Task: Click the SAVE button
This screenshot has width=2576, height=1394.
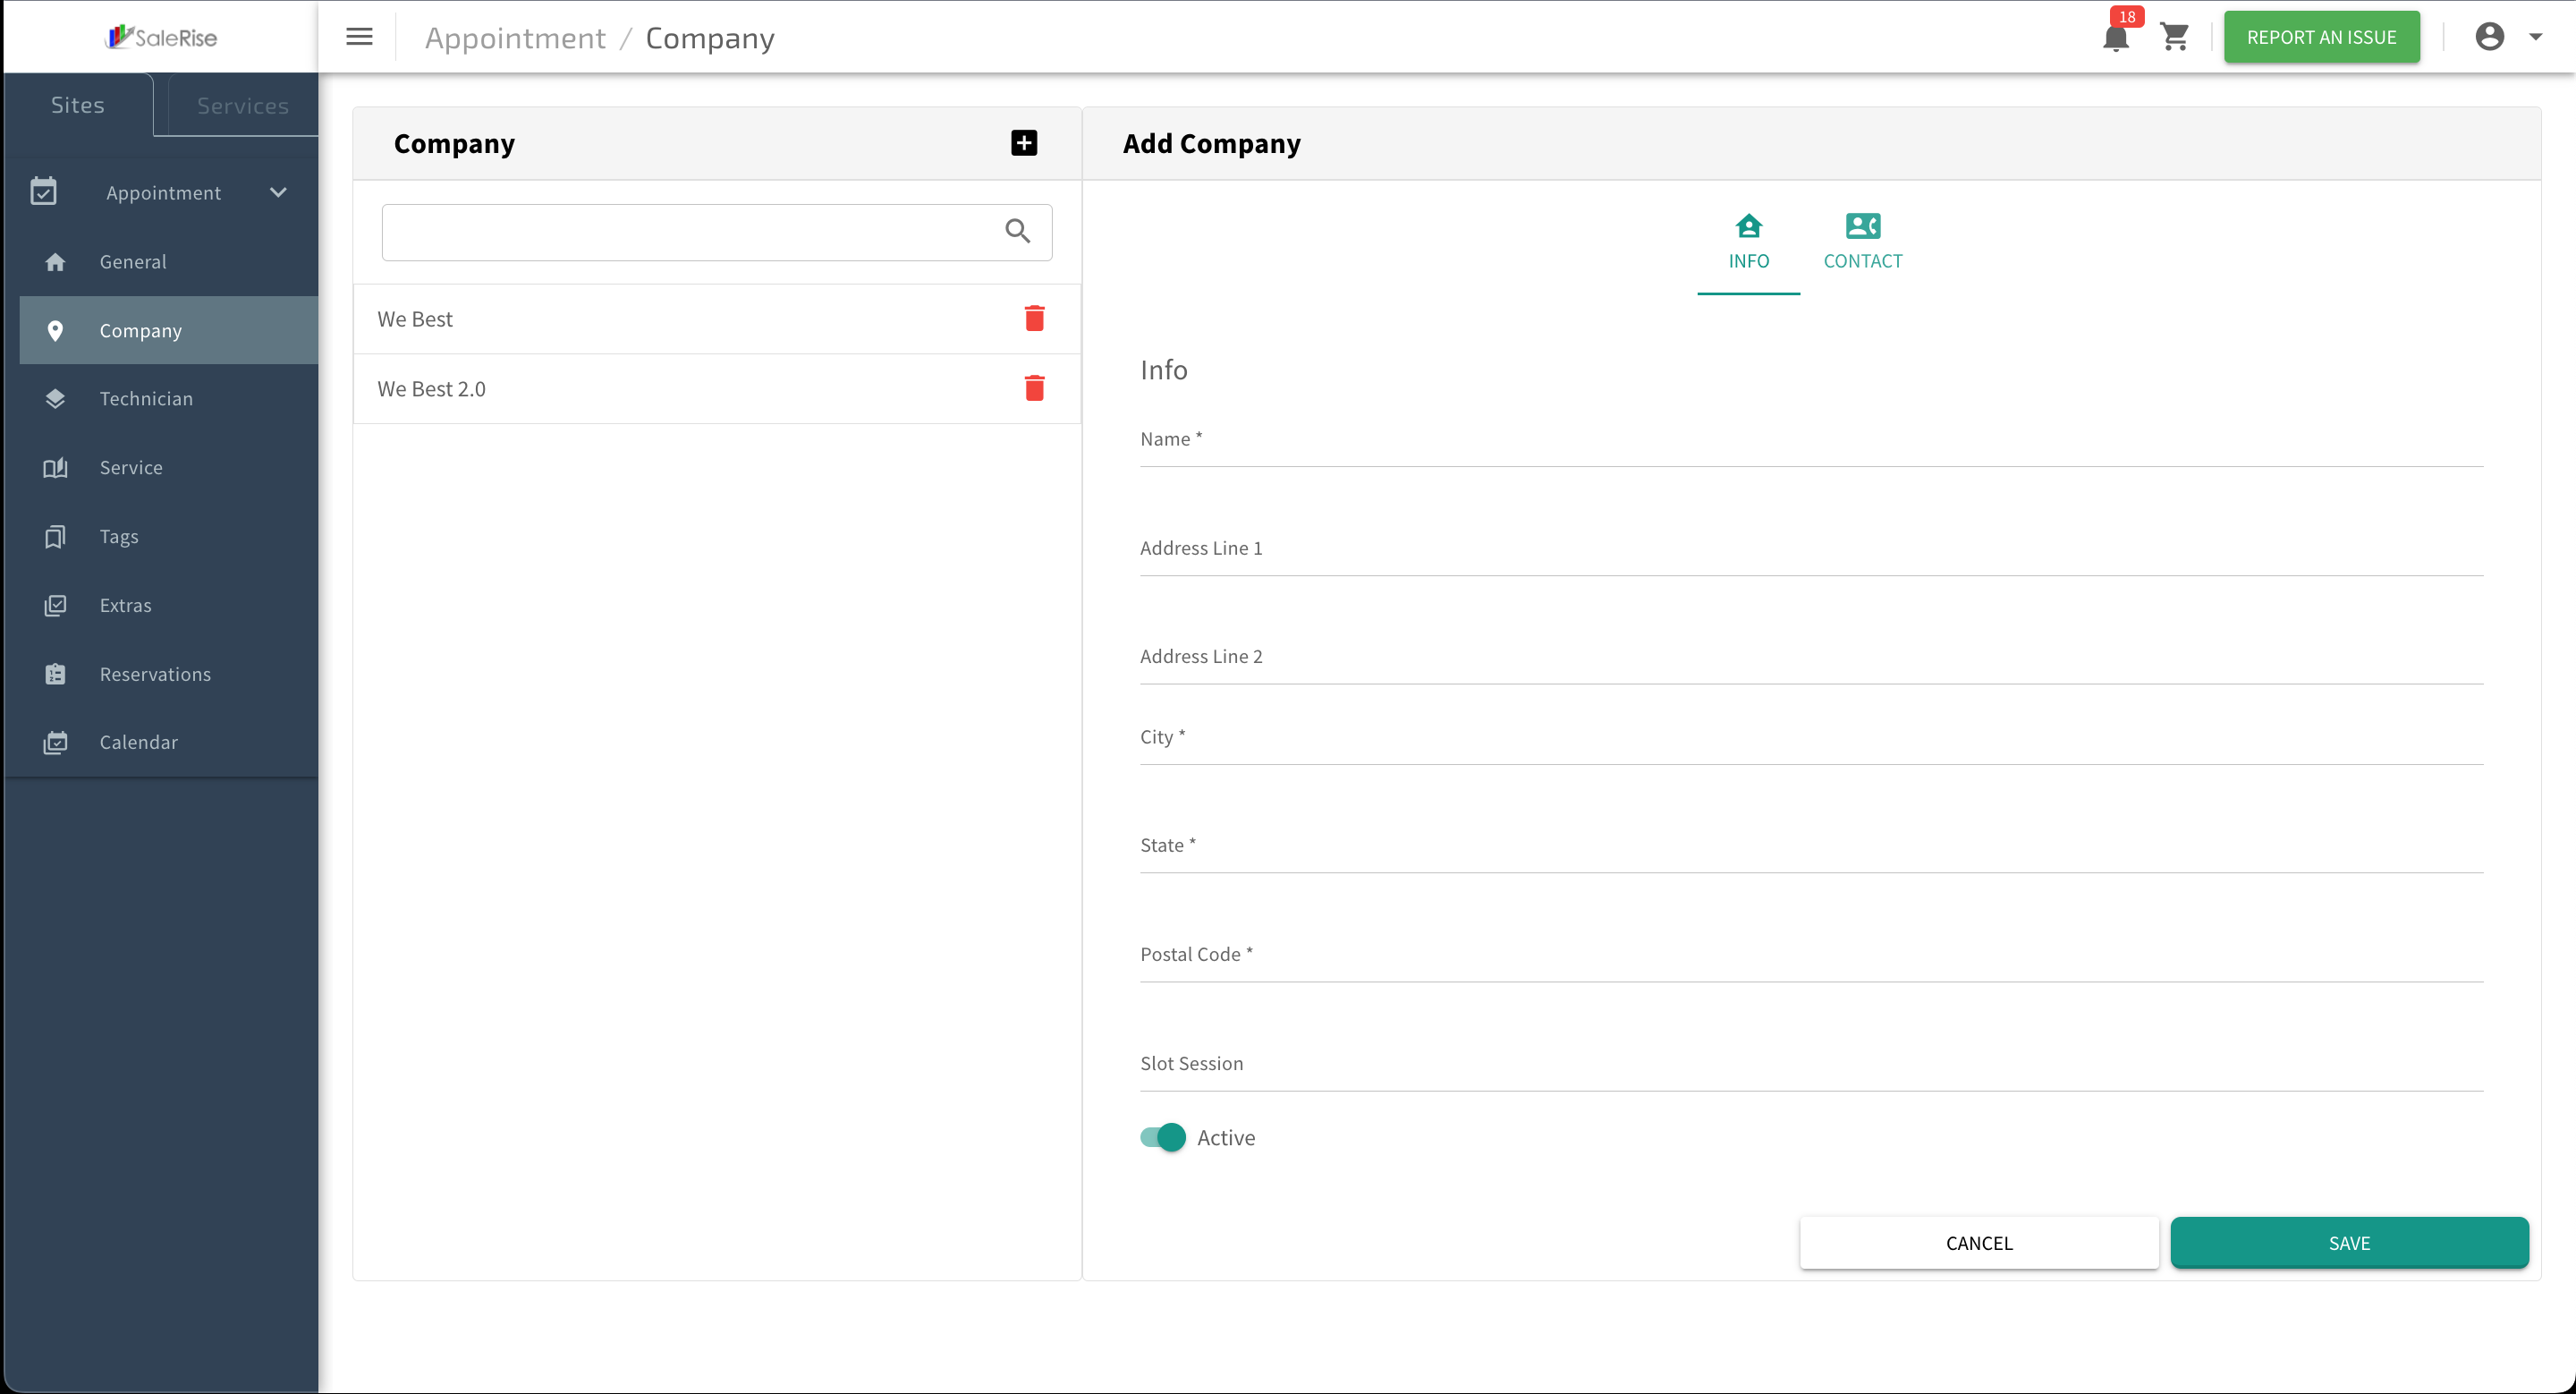Action: [2349, 1243]
